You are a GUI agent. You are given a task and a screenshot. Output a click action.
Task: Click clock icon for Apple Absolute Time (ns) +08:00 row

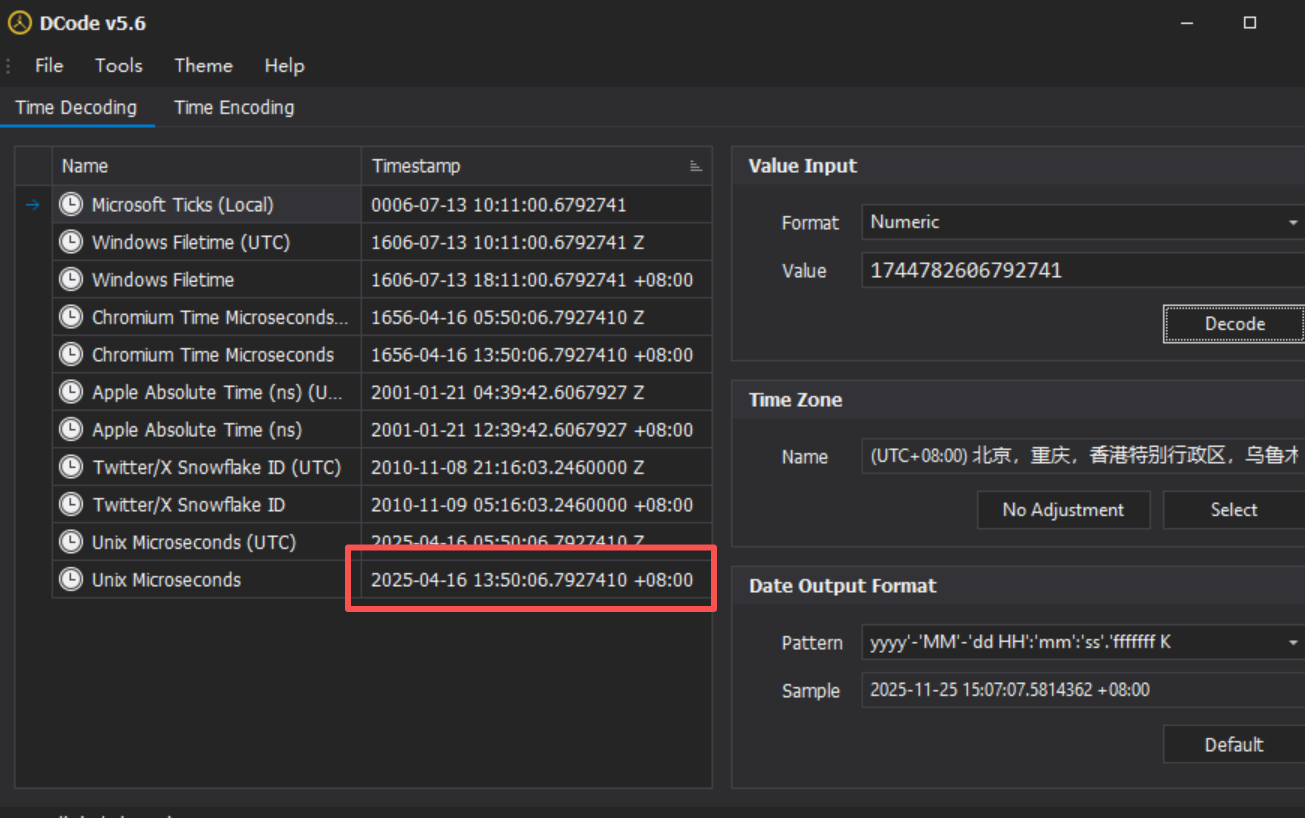click(71, 430)
